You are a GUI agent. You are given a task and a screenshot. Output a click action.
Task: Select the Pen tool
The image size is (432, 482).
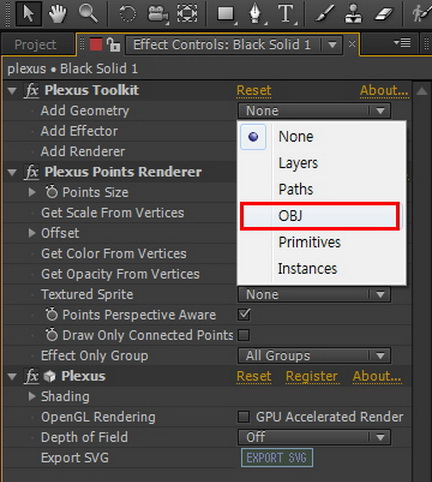click(256, 14)
